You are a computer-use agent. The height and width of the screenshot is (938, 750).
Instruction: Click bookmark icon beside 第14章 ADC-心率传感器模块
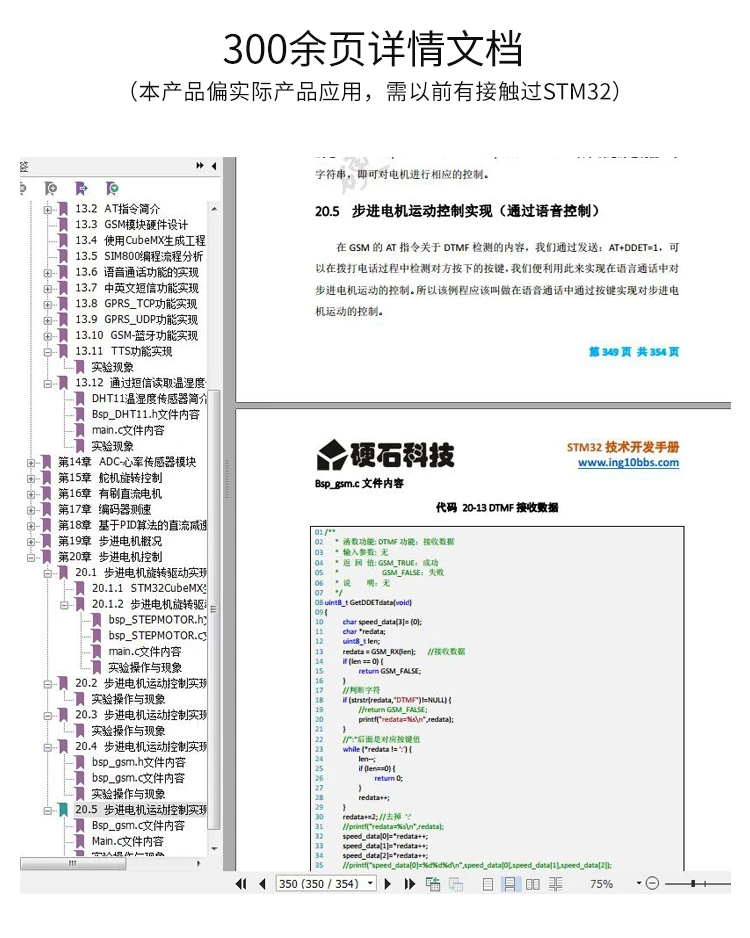tap(46, 462)
